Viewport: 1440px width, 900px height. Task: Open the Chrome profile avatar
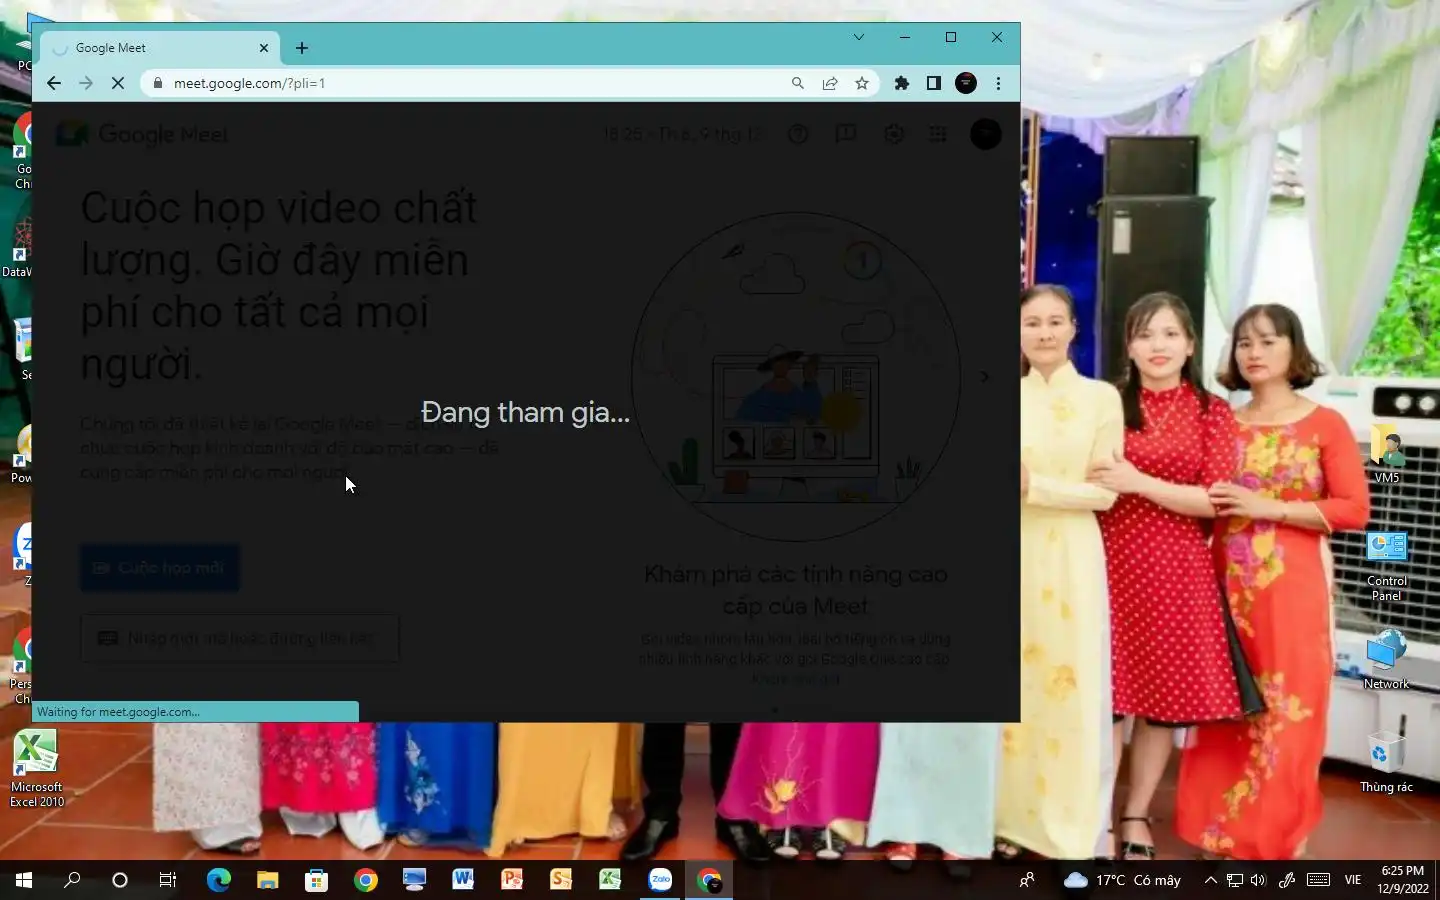[x=966, y=83]
